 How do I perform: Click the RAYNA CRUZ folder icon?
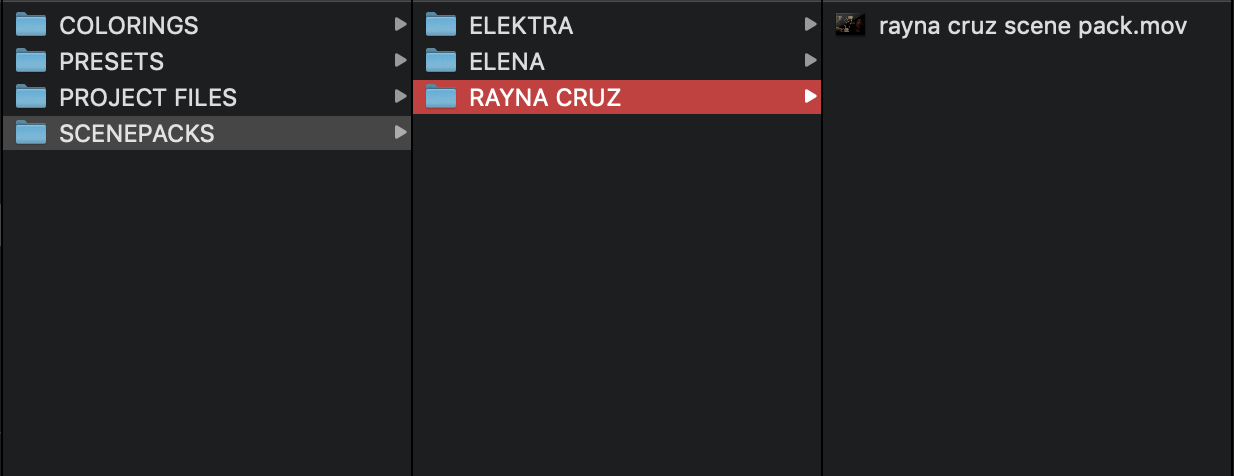[441, 97]
